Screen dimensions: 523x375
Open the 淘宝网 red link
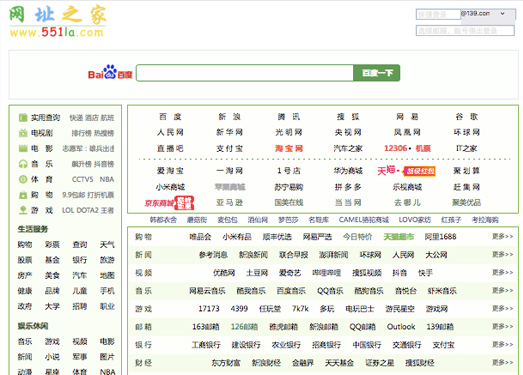click(x=289, y=148)
